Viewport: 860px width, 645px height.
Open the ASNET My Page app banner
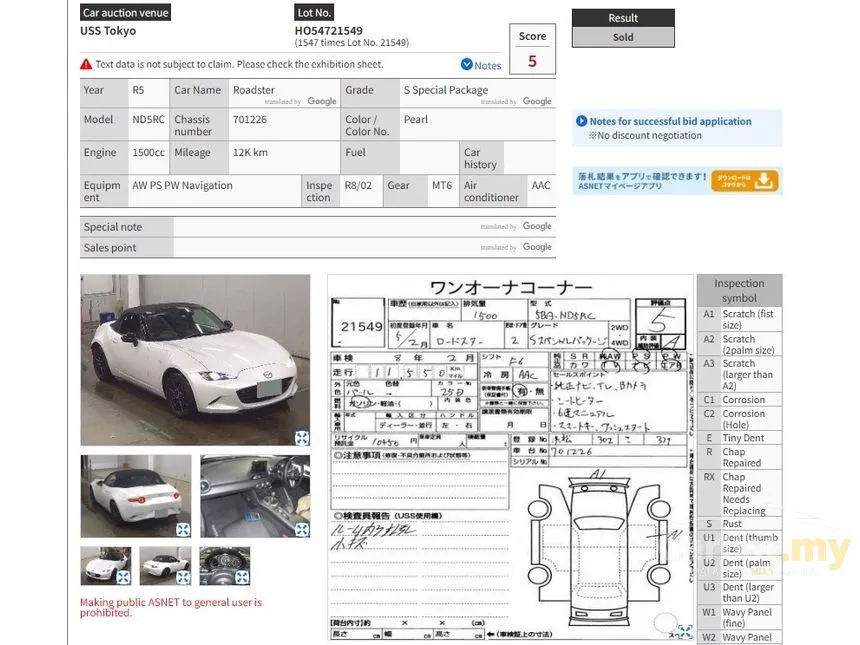[677, 181]
